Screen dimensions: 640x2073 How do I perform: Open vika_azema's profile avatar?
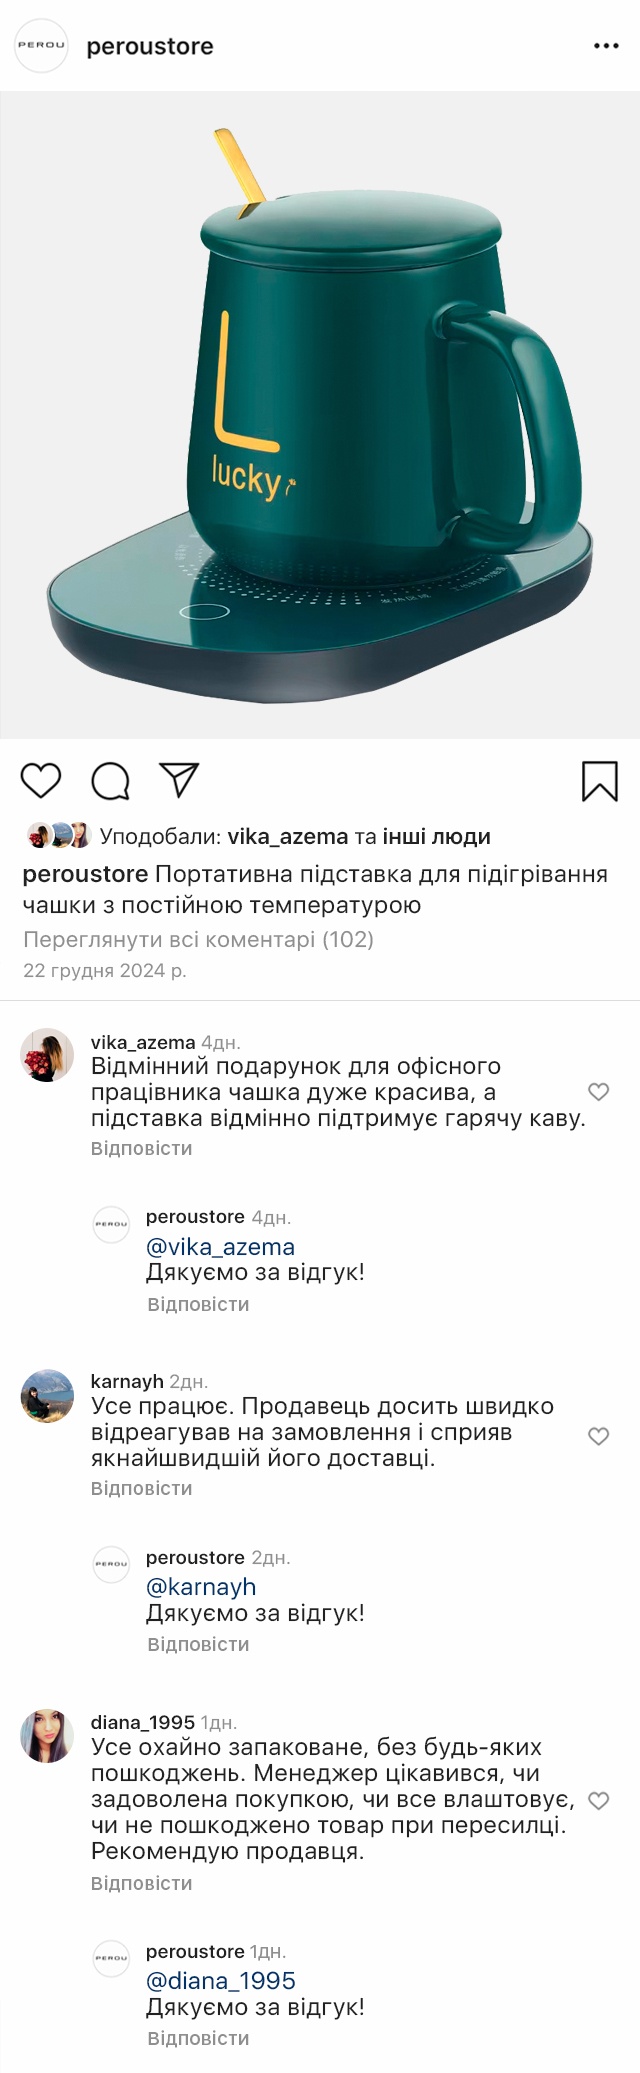tap(47, 1055)
